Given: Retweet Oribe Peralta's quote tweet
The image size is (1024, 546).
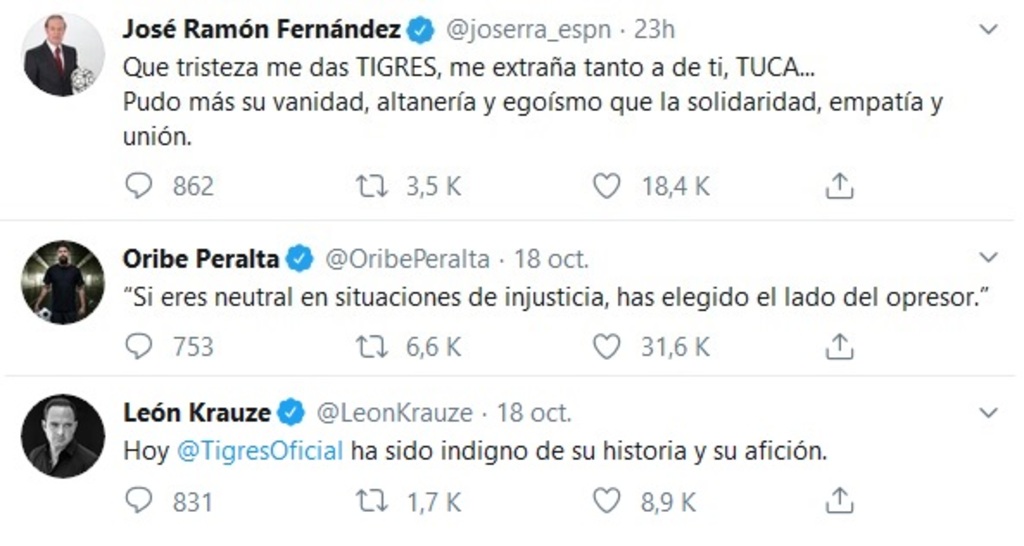Looking at the screenshot, I should click(372, 346).
